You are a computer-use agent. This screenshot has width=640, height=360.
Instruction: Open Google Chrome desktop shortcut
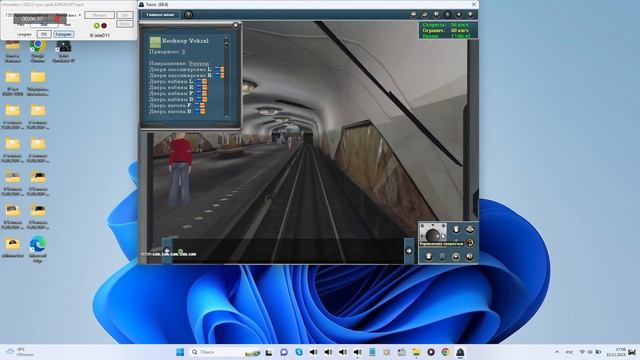[x=38, y=51]
